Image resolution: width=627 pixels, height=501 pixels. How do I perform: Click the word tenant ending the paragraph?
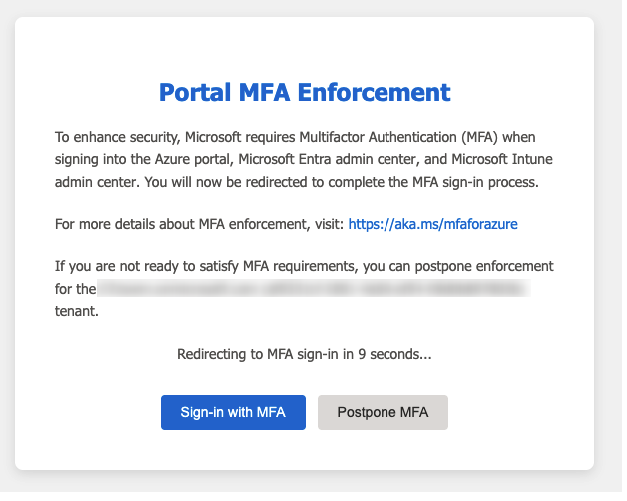(x=76, y=311)
